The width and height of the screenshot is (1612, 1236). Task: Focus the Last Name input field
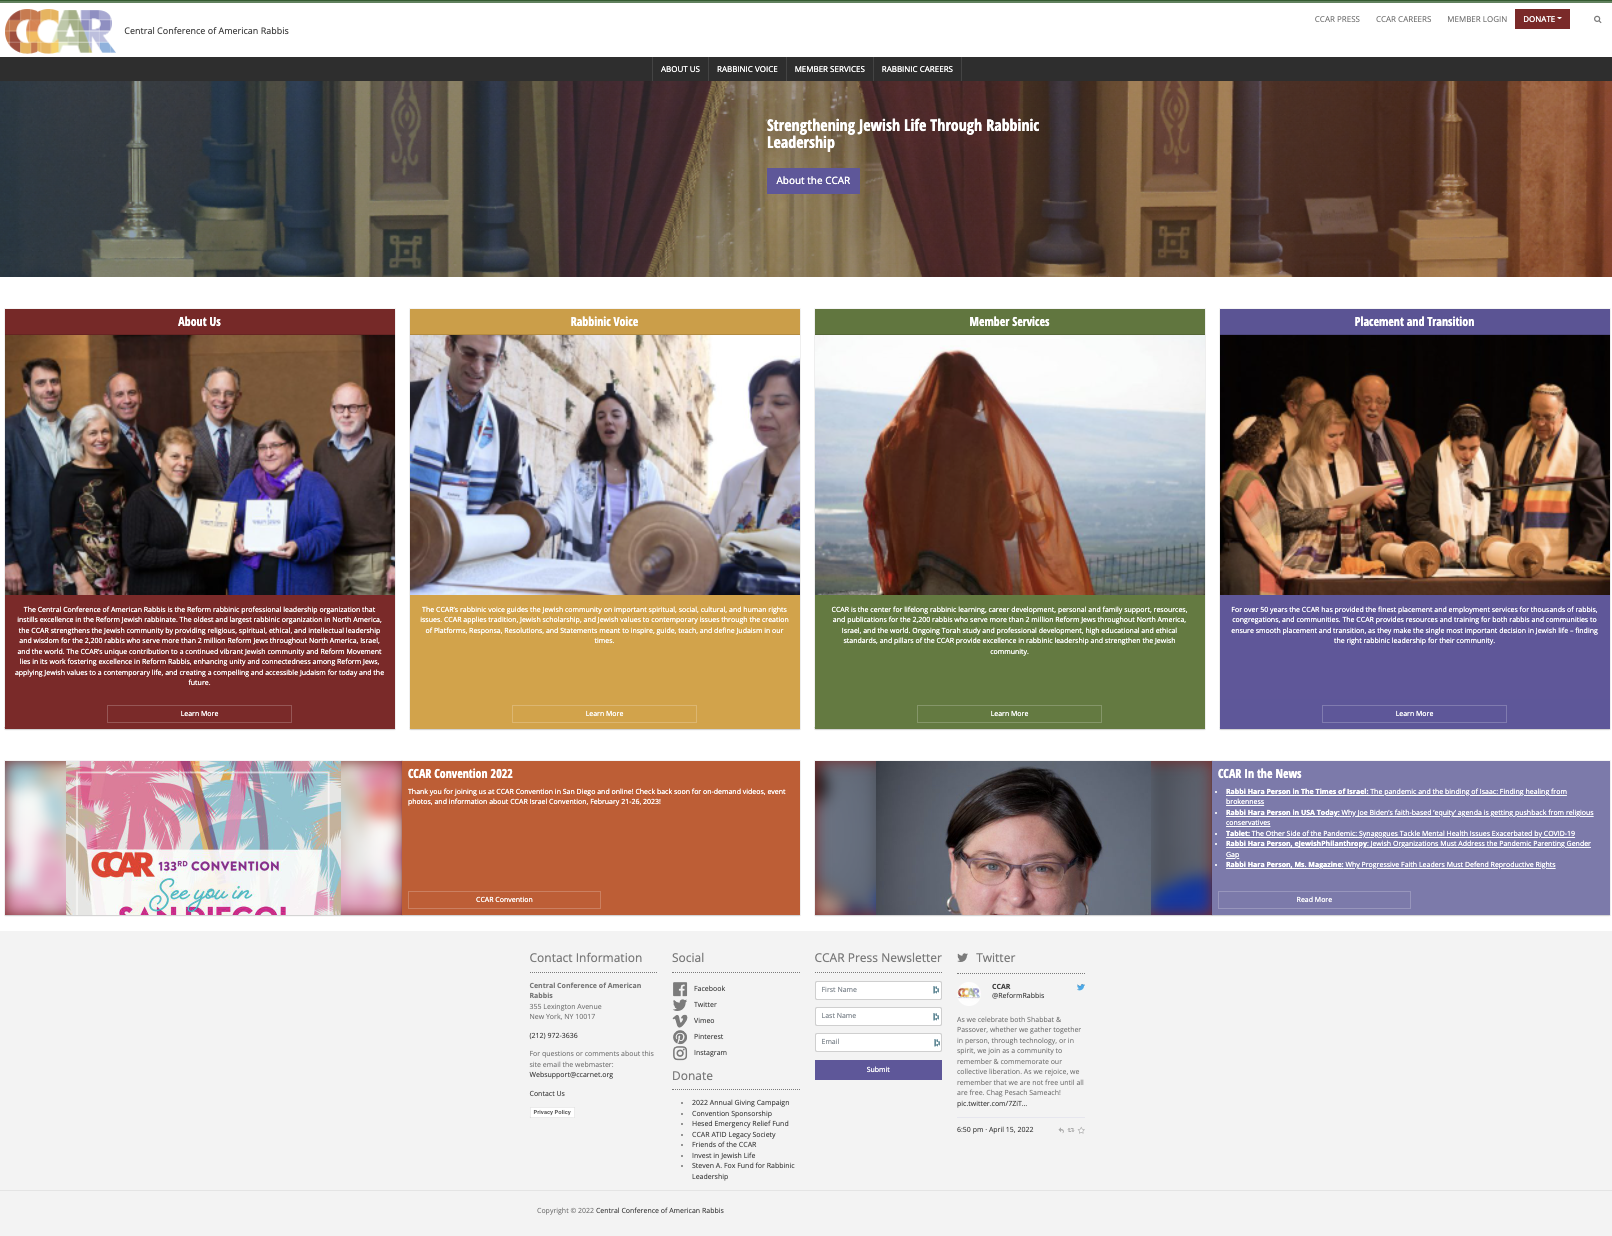878,1016
